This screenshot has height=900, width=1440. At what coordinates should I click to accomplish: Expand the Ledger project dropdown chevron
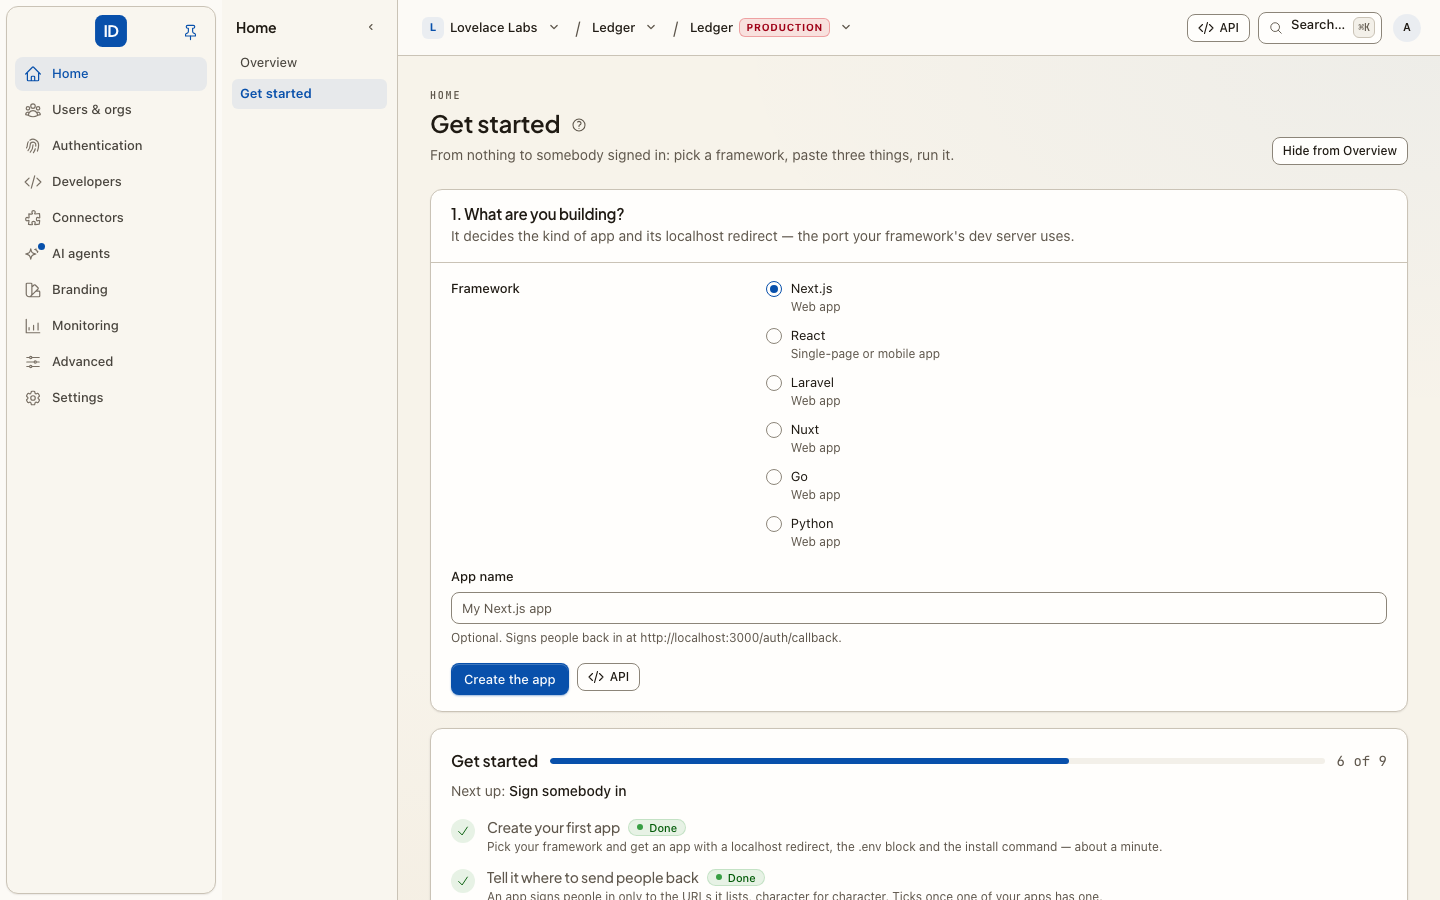tap(651, 28)
